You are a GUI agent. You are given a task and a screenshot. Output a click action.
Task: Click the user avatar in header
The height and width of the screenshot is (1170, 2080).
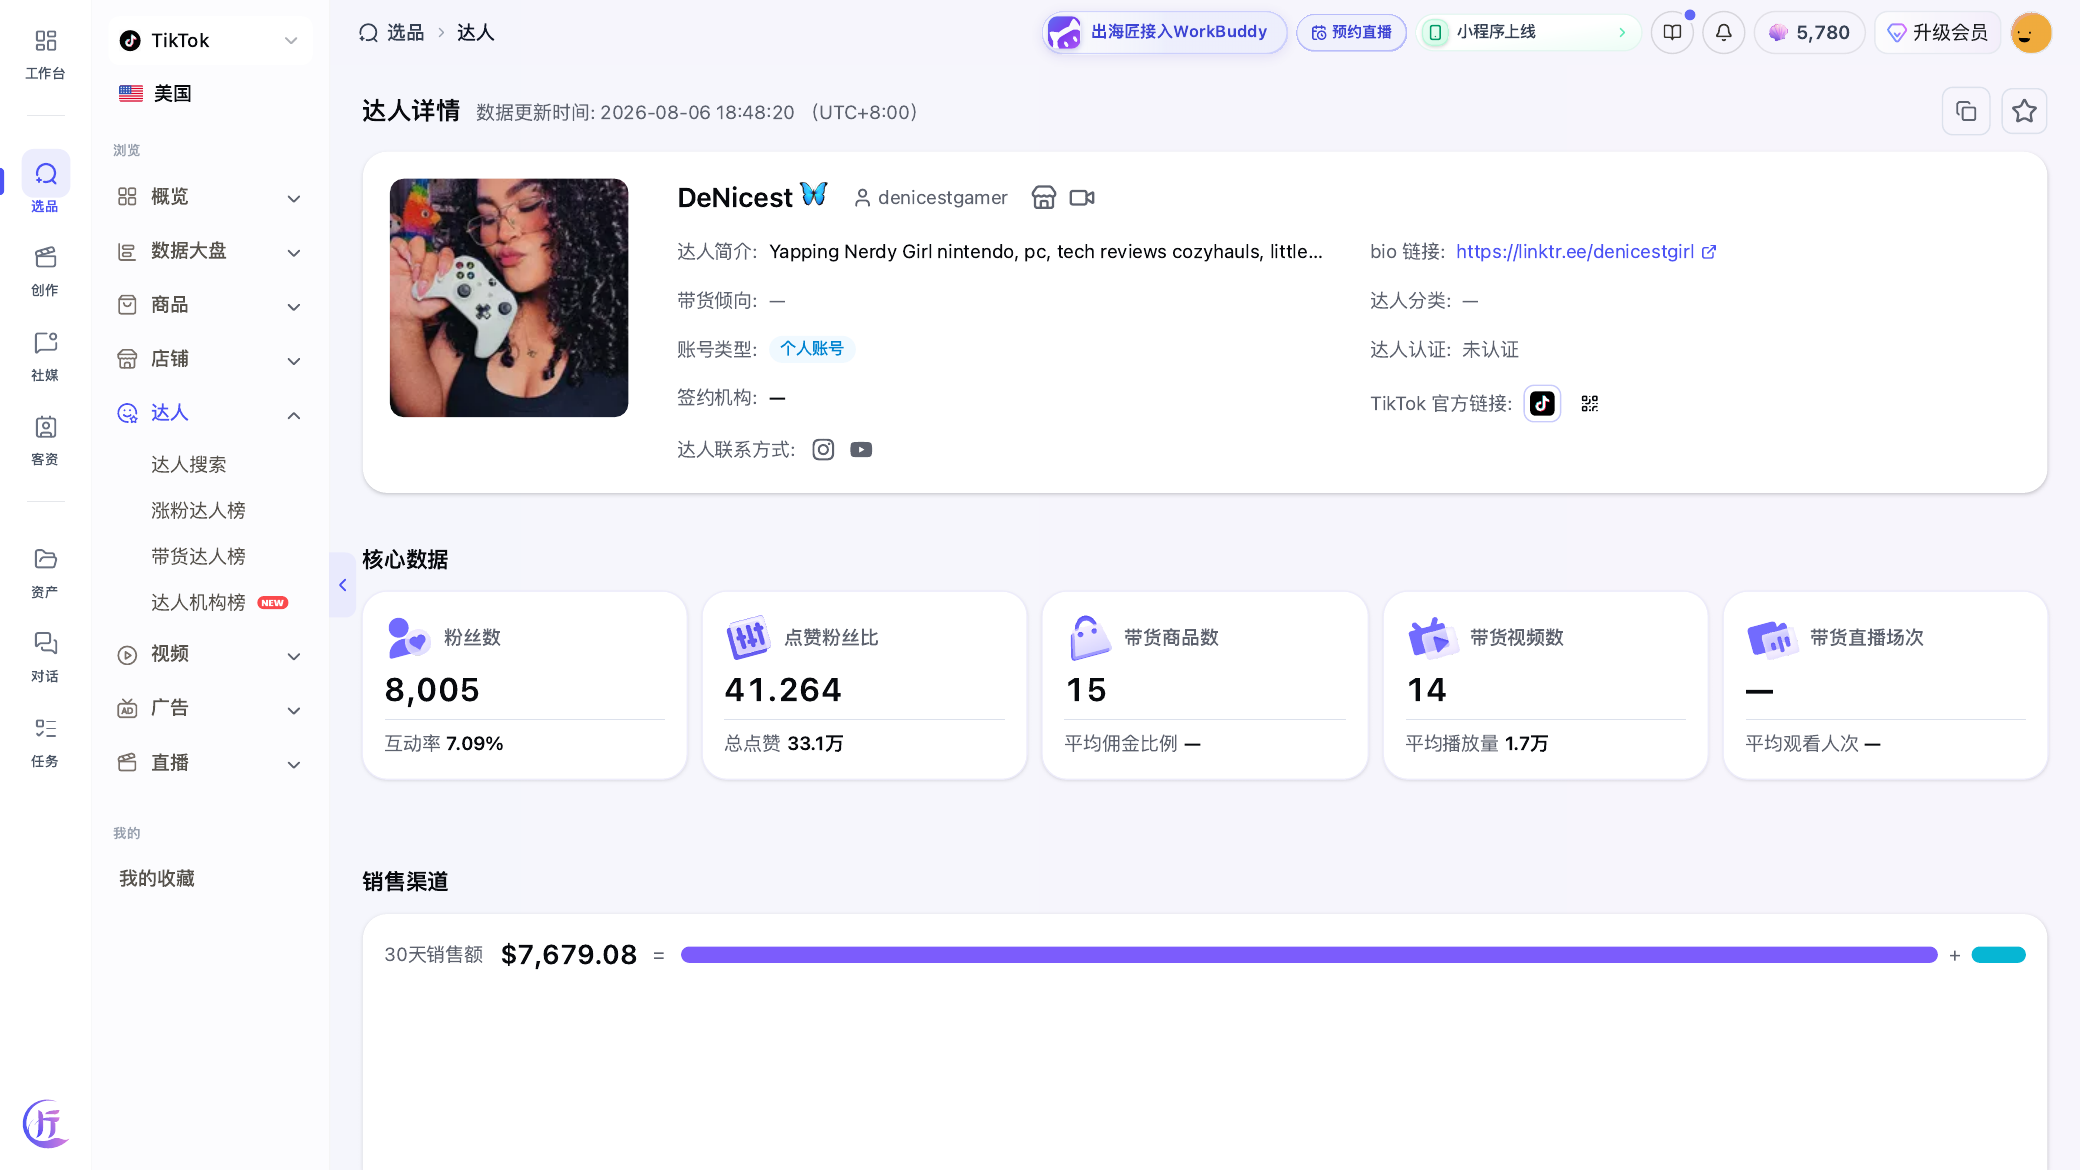pos(2030,33)
